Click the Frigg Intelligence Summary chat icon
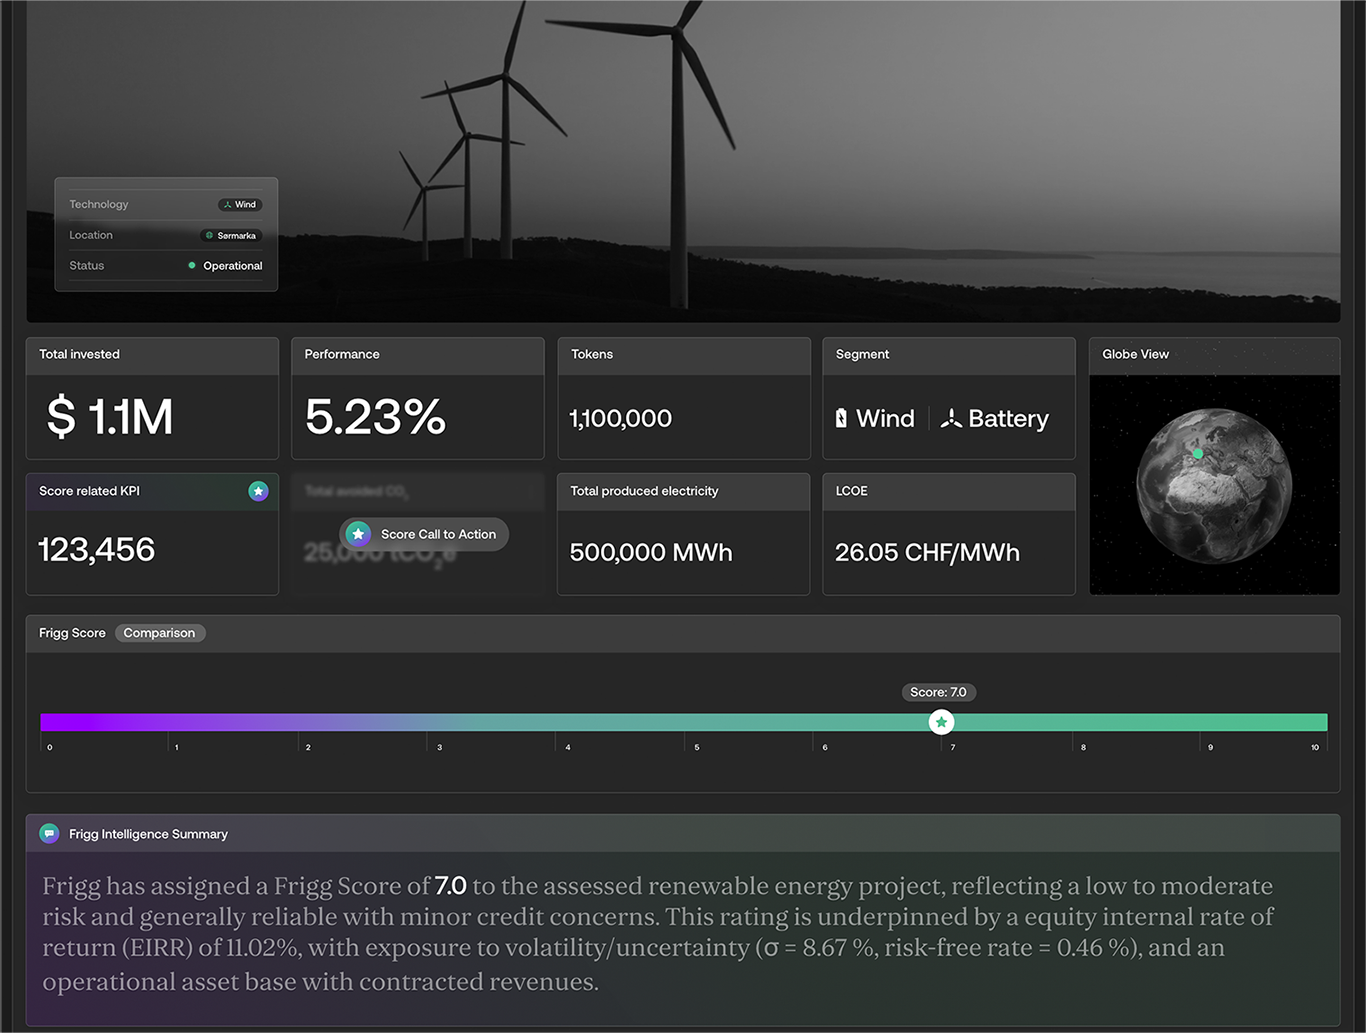Screen dimensions: 1366x1033 point(49,834)
